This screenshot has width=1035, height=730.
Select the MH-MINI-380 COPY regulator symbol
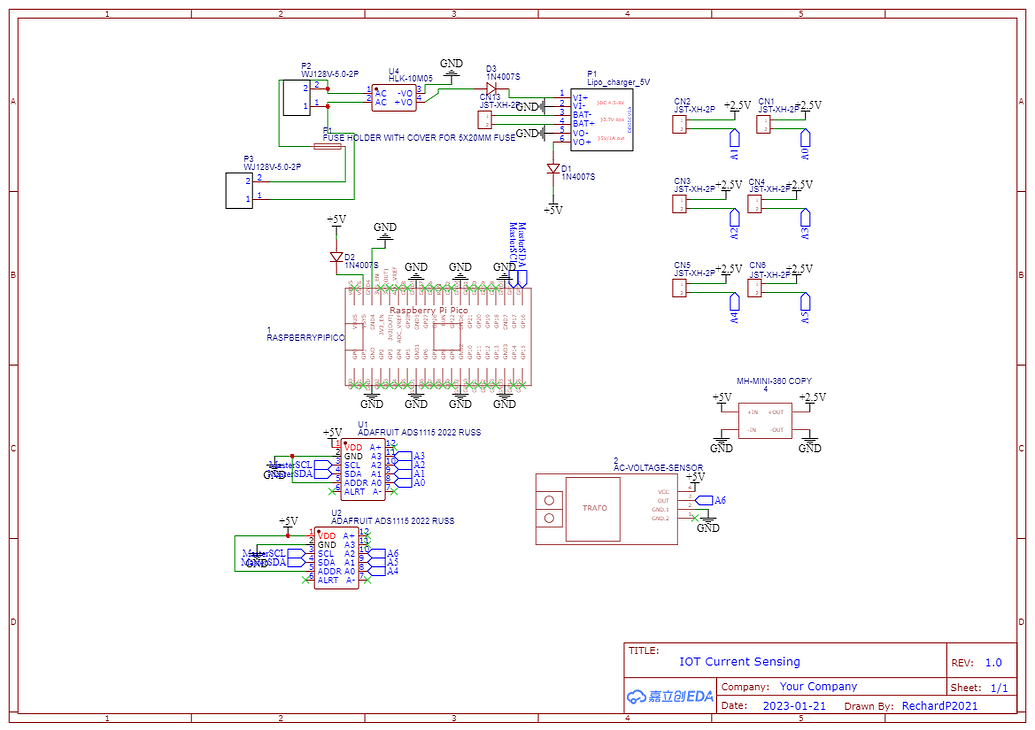(x=766, y=420)
